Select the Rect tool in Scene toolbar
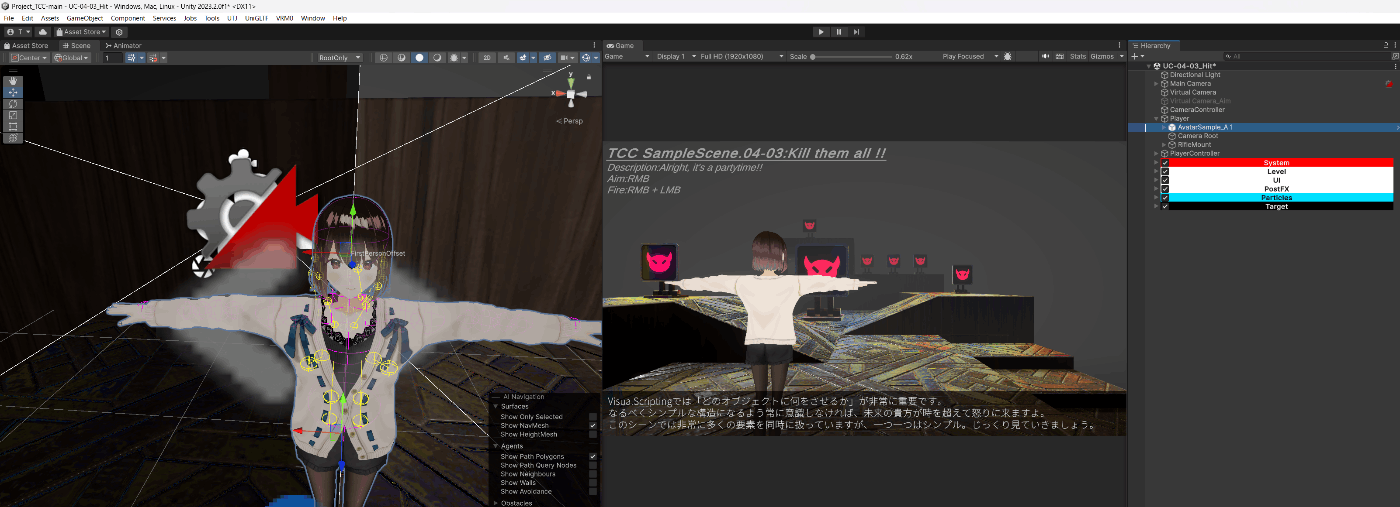1400x507 pixels. 13,126
